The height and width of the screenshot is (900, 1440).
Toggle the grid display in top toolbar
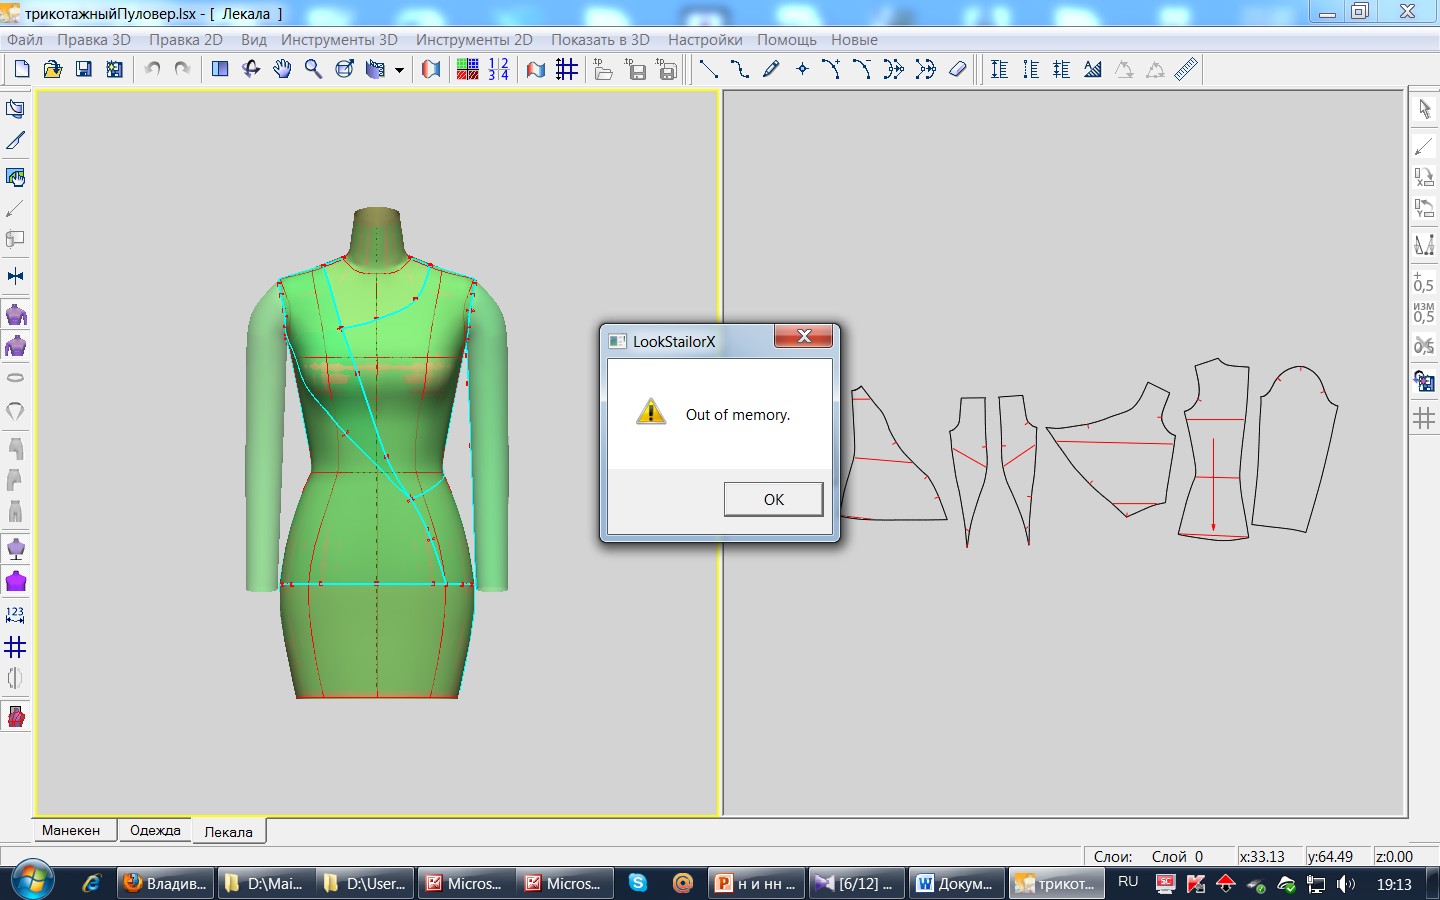point(567,69)
